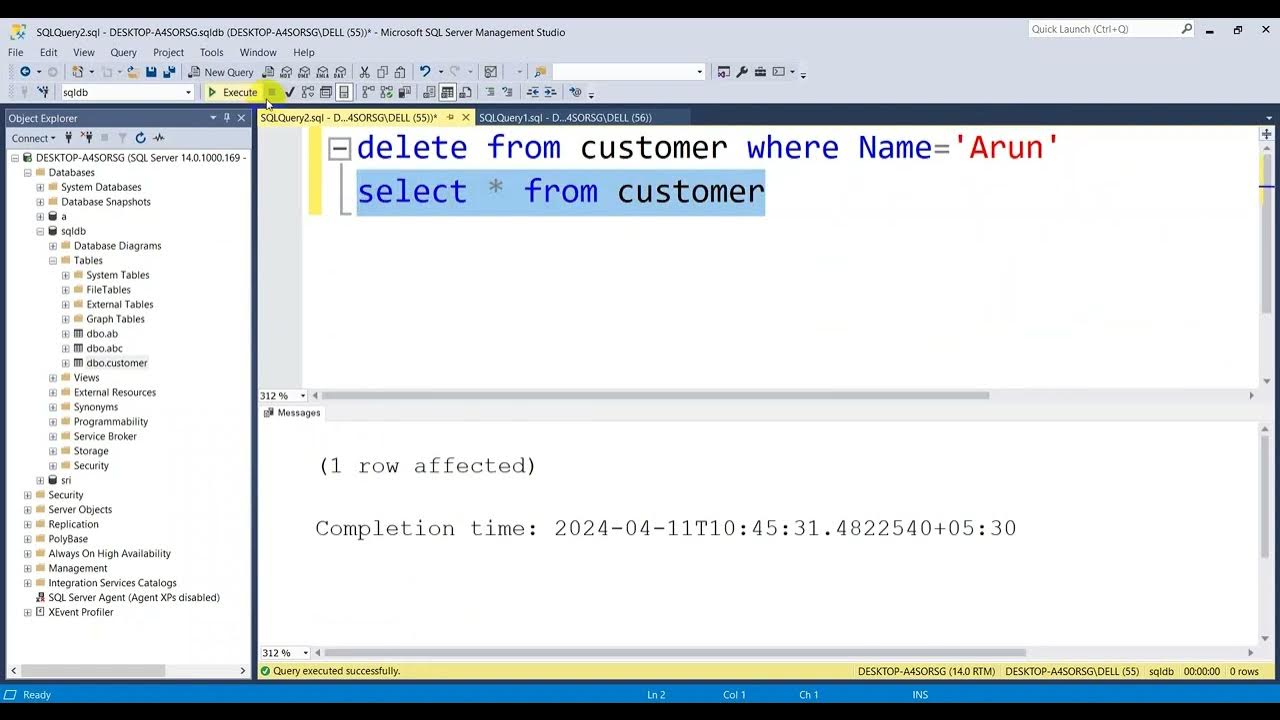Toggle Include Client Statistics
Image resolution: width=1280 pixels, height=720 pixels.
[x=404, y=92]
